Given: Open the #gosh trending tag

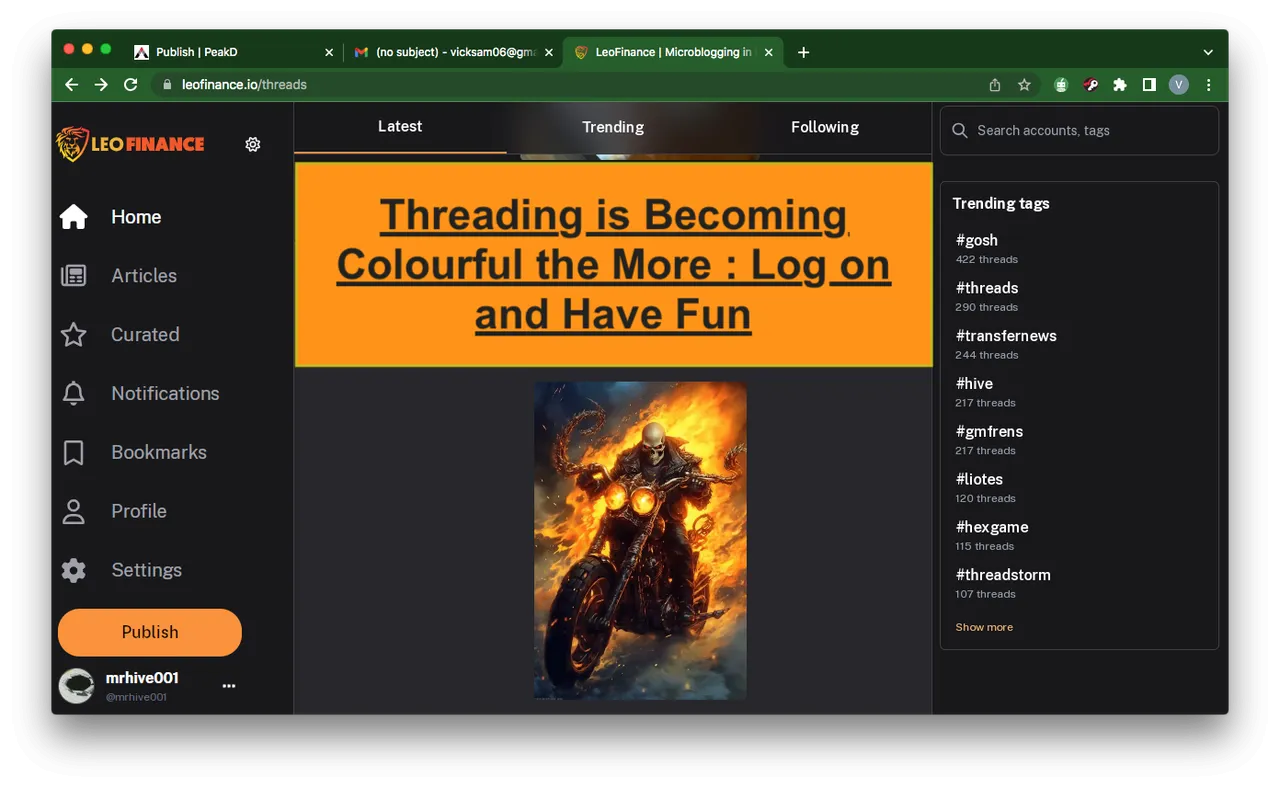Looking at the screenshot, I should [x=977, y=240].
